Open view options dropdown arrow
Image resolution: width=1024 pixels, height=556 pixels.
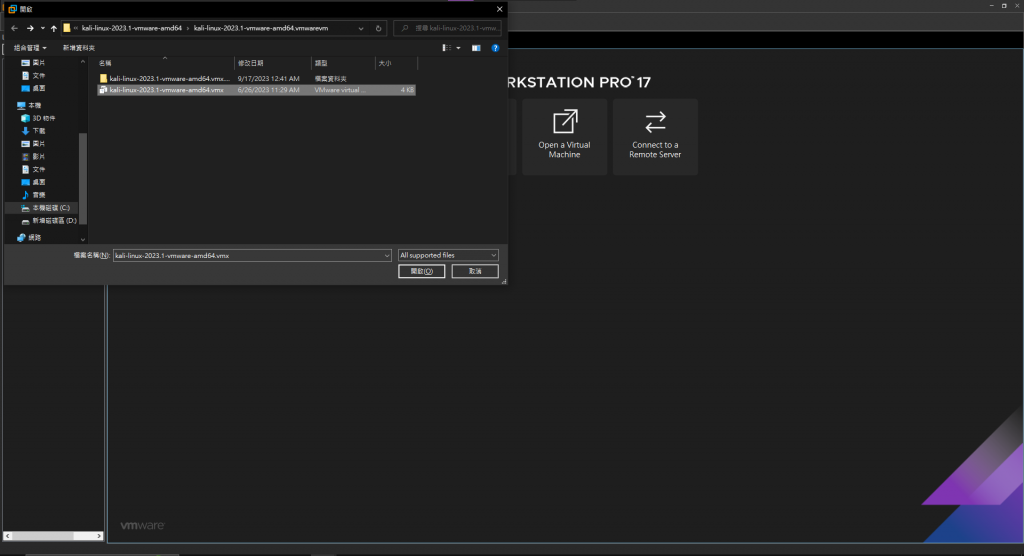(458, 48)
